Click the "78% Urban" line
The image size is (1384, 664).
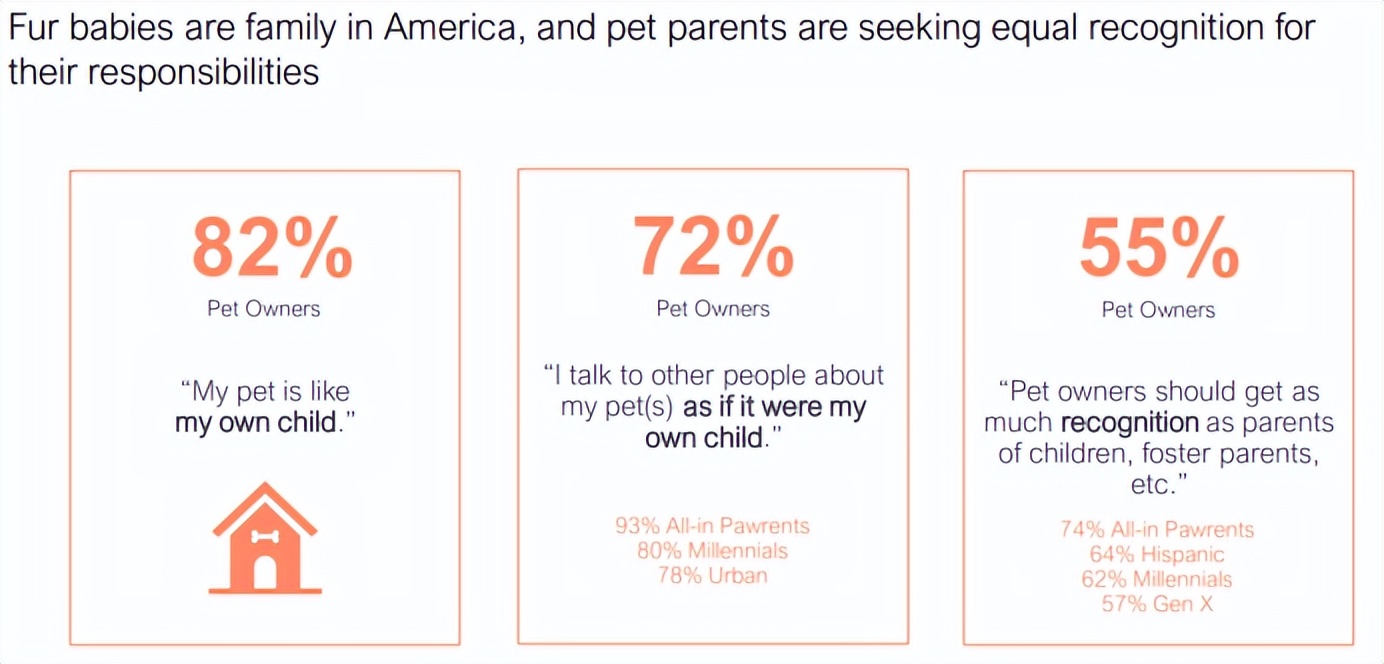point(712,575)
